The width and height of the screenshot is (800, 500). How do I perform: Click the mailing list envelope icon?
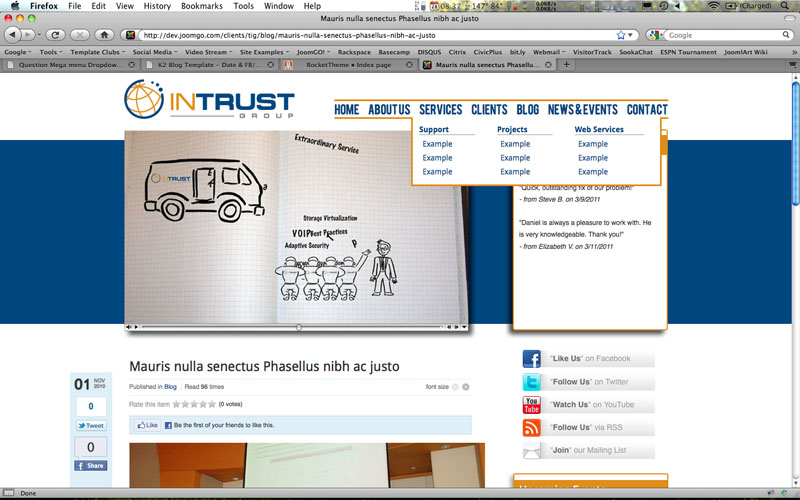coord(532,451)
